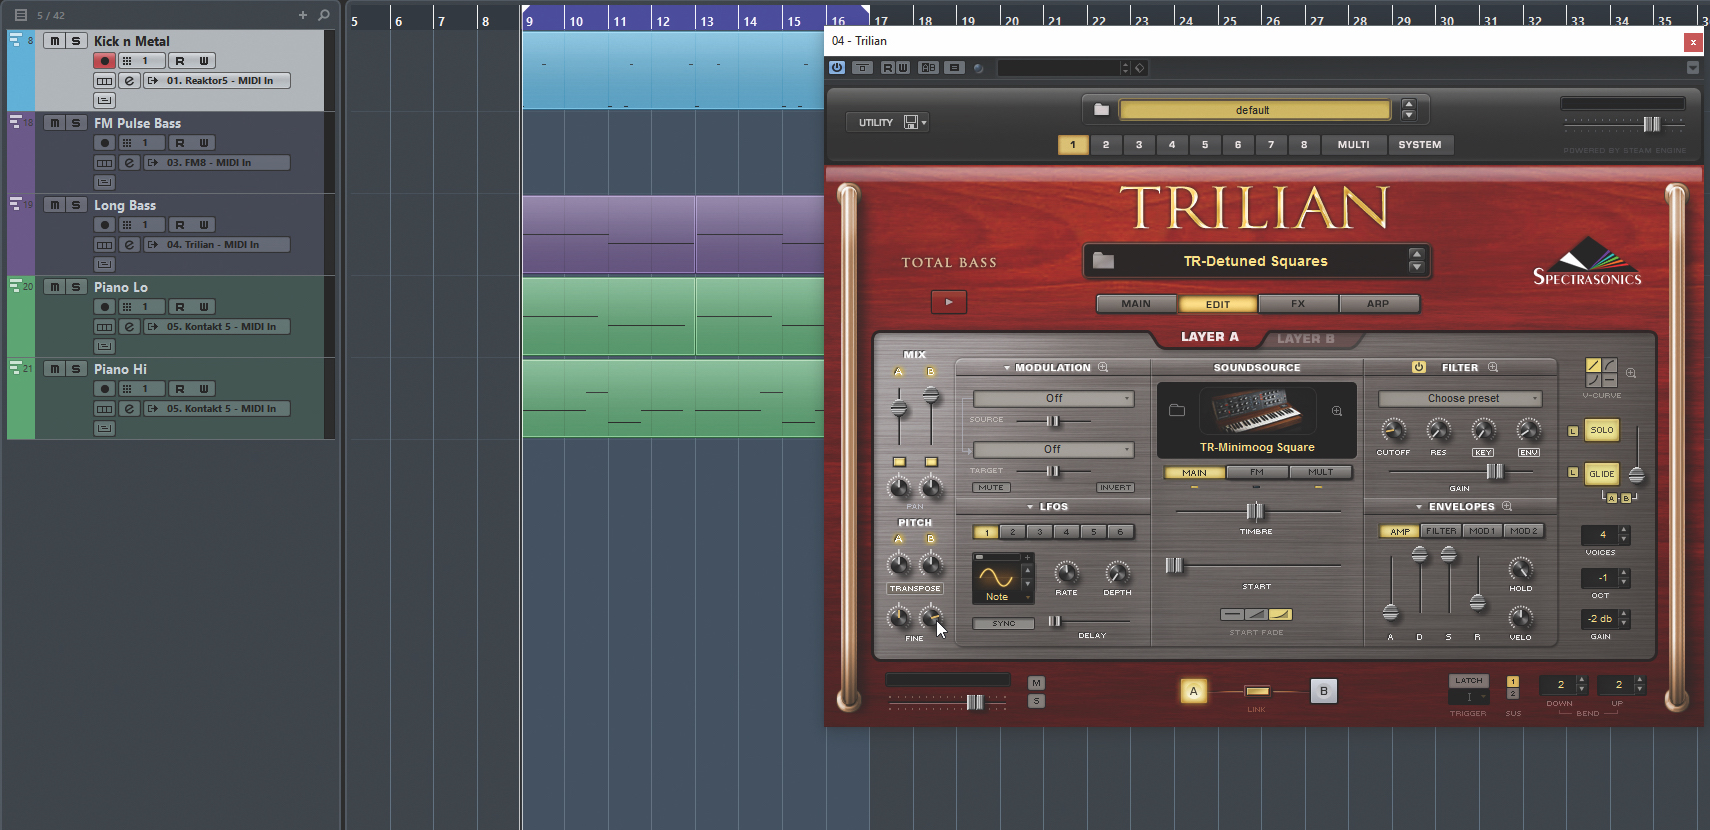Image resolution: width=1710 pixels, height=830 pixels.
Task: Select the linear V-CURVE shape icon
Action: point(1593,365)
